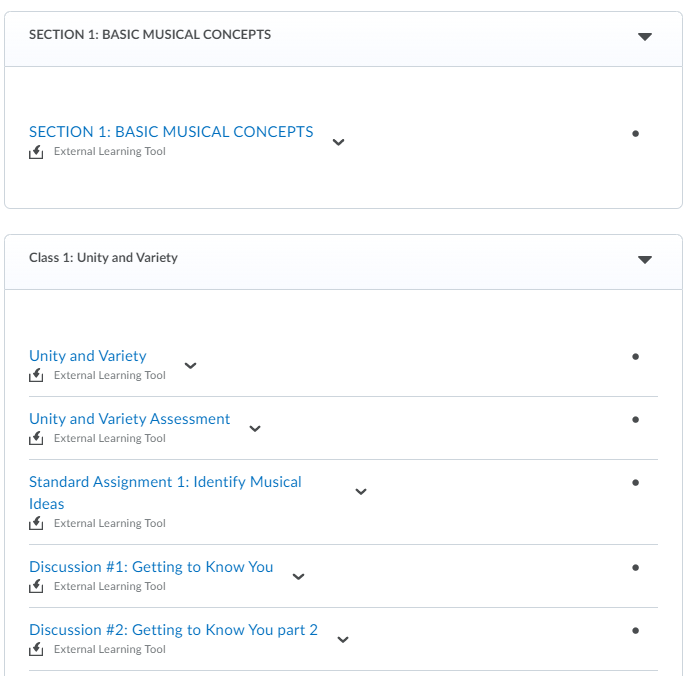Click External Learning Tool icon under SECTION 1 link
Screen dimensions: 688x676
[36, 152]
